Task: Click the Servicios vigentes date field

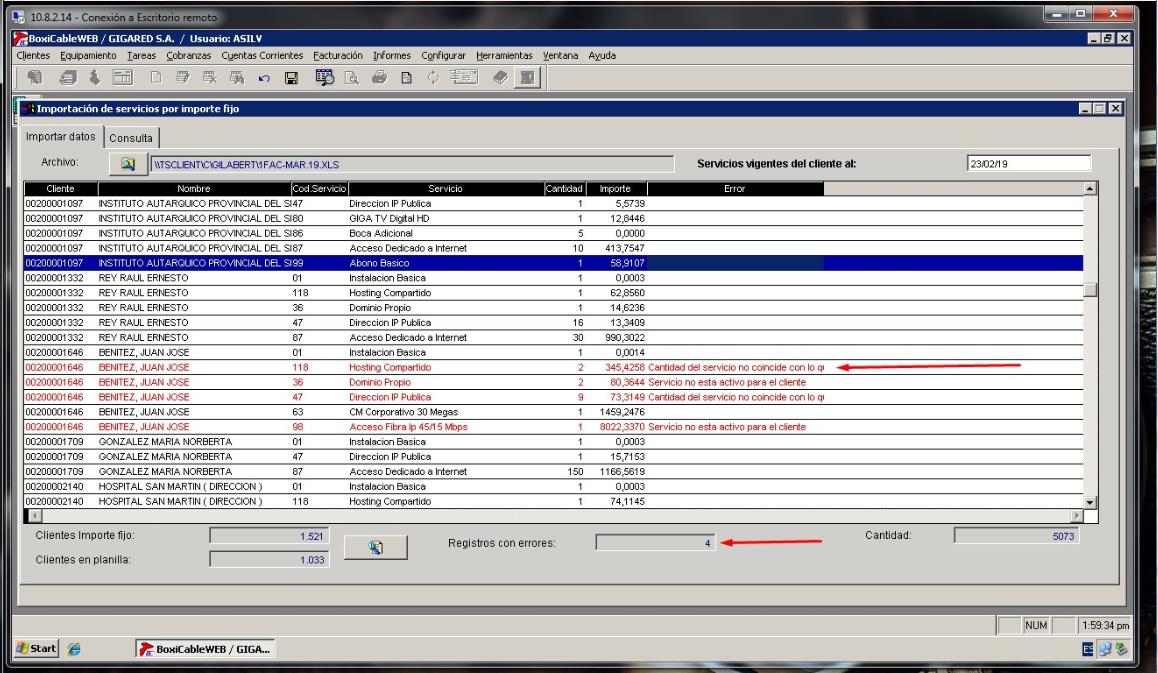Action: 1027,164
